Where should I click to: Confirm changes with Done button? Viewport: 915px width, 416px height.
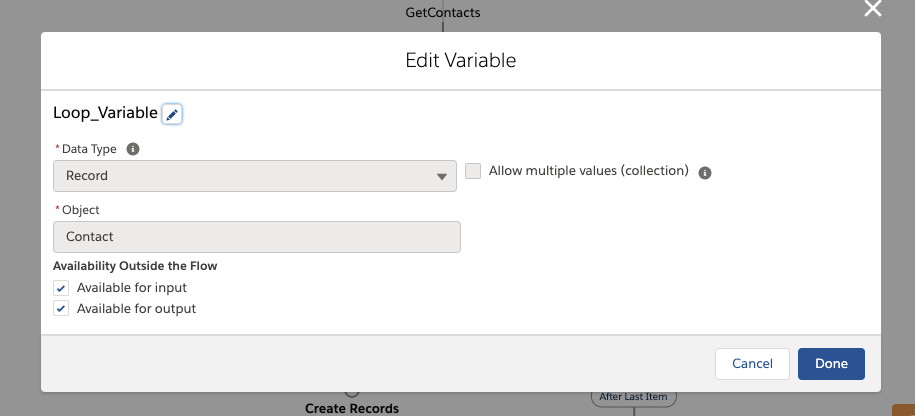(831, 364)
